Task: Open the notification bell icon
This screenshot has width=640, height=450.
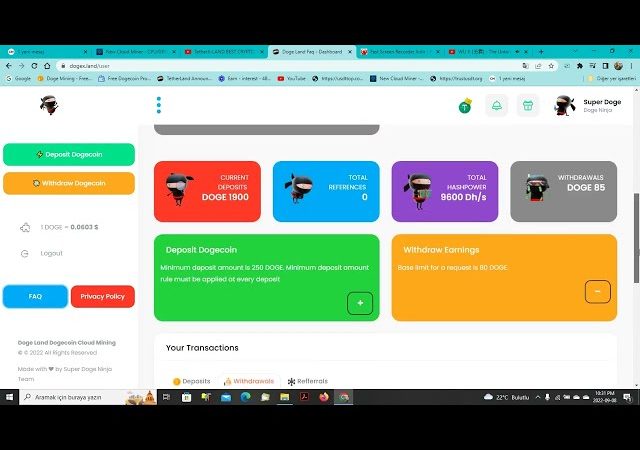Action: coord(497,105)
